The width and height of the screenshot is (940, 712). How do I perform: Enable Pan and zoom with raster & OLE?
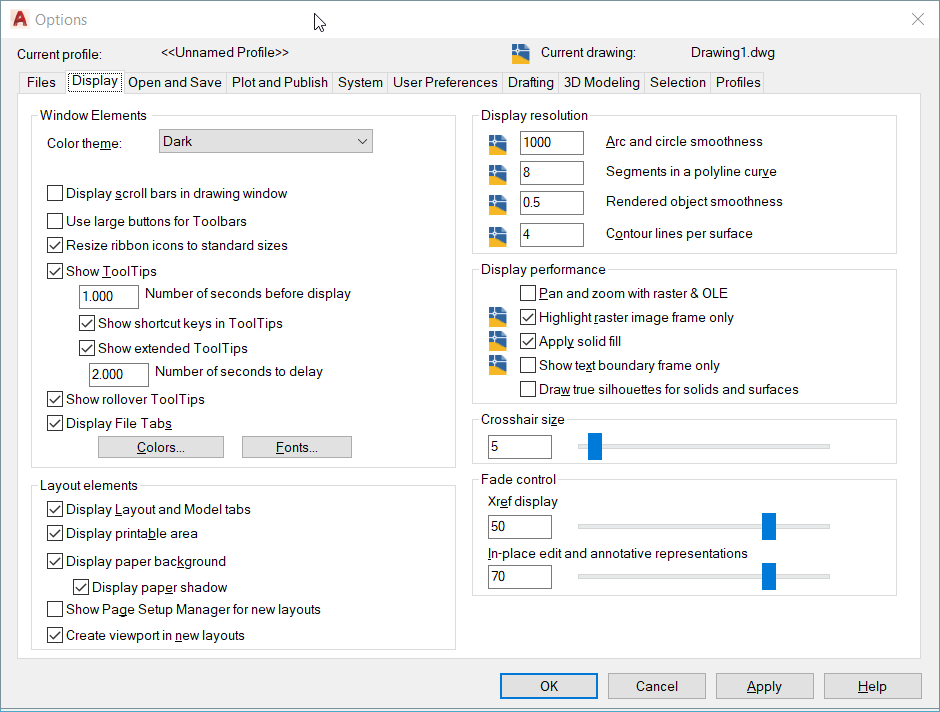click(528, 293)
